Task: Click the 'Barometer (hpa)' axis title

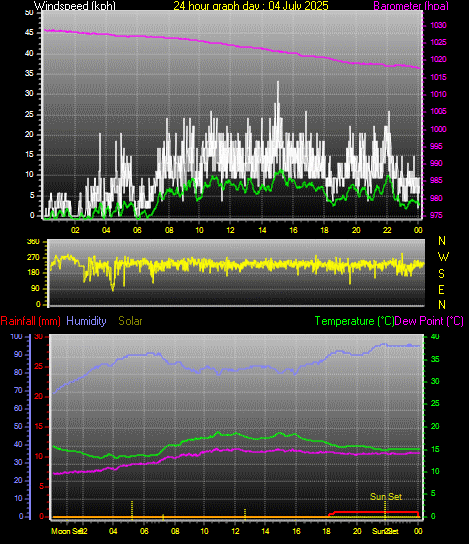Action: 411,6
